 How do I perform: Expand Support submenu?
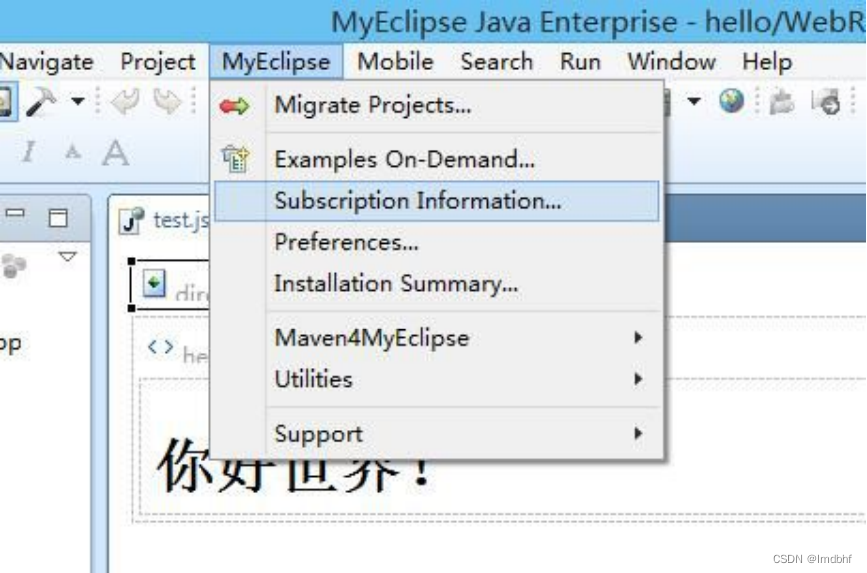437,434
